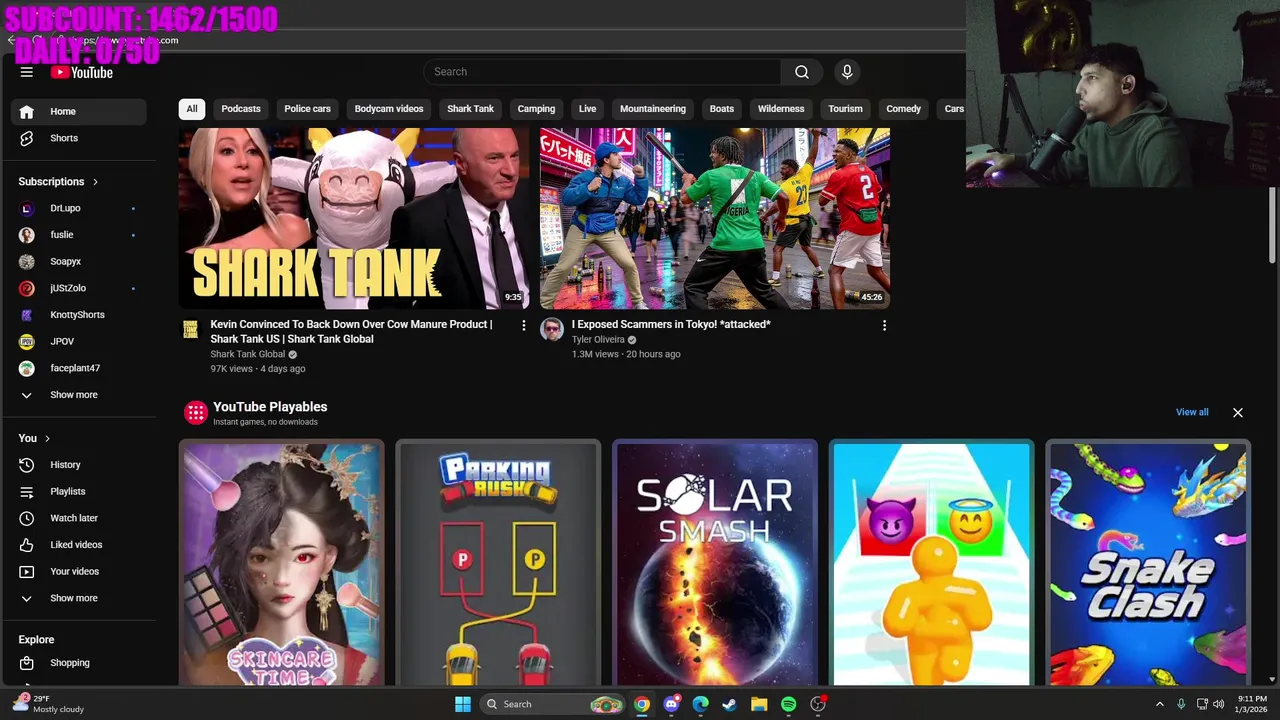The width and height of the screenshot is (1280, 720).
Task: Play the Shark Tank cow manure video thumbnail
Action: tap(354, 218)
